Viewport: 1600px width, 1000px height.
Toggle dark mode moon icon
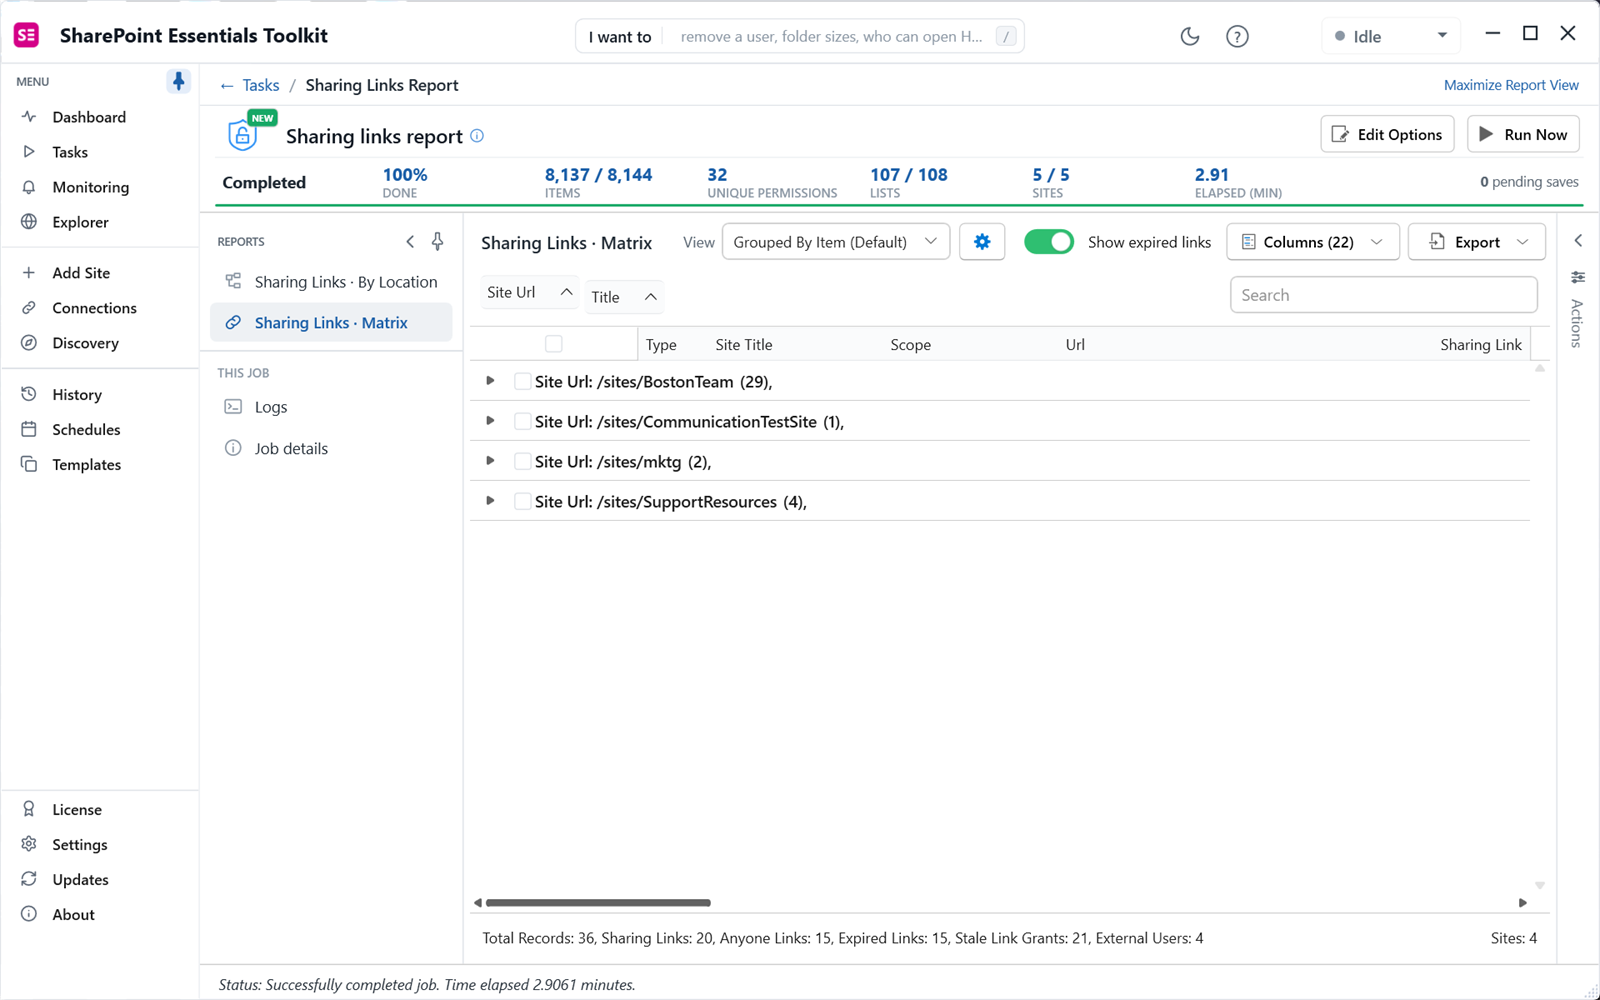[1189, 36]
